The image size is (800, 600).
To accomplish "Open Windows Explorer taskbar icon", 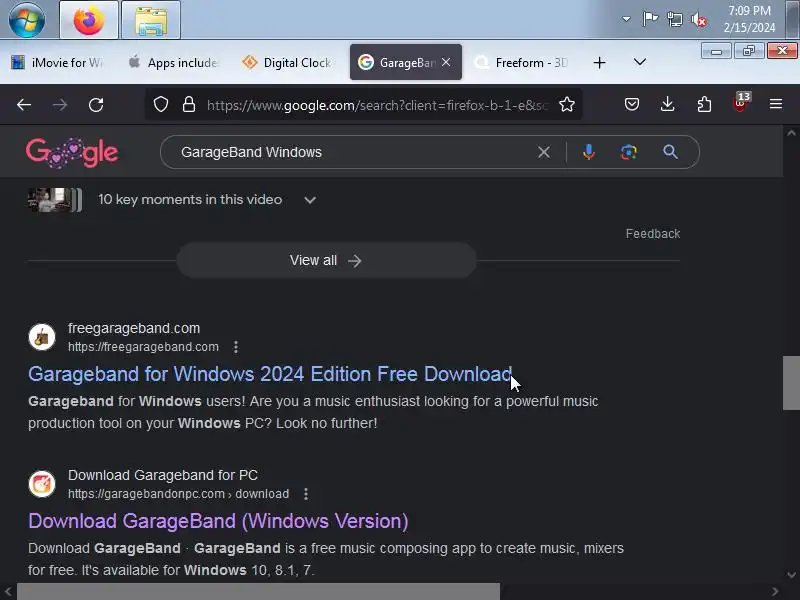I will [x=151, y=20].
